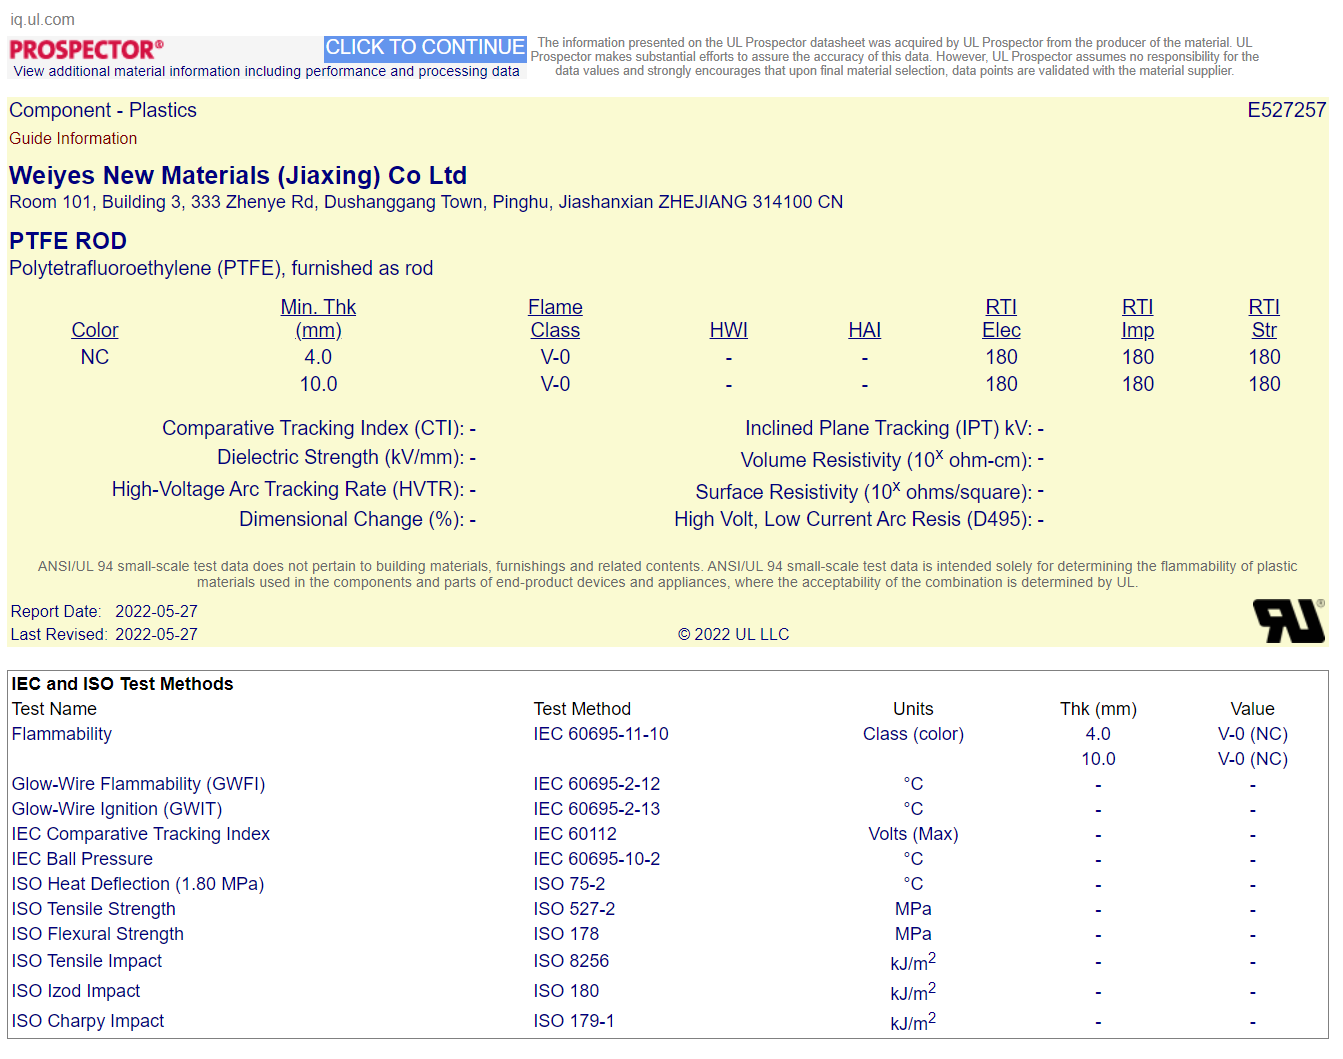Click the RTI Imp column header
This screenshot has height=1059, width=1343.
click(1137, 318)
